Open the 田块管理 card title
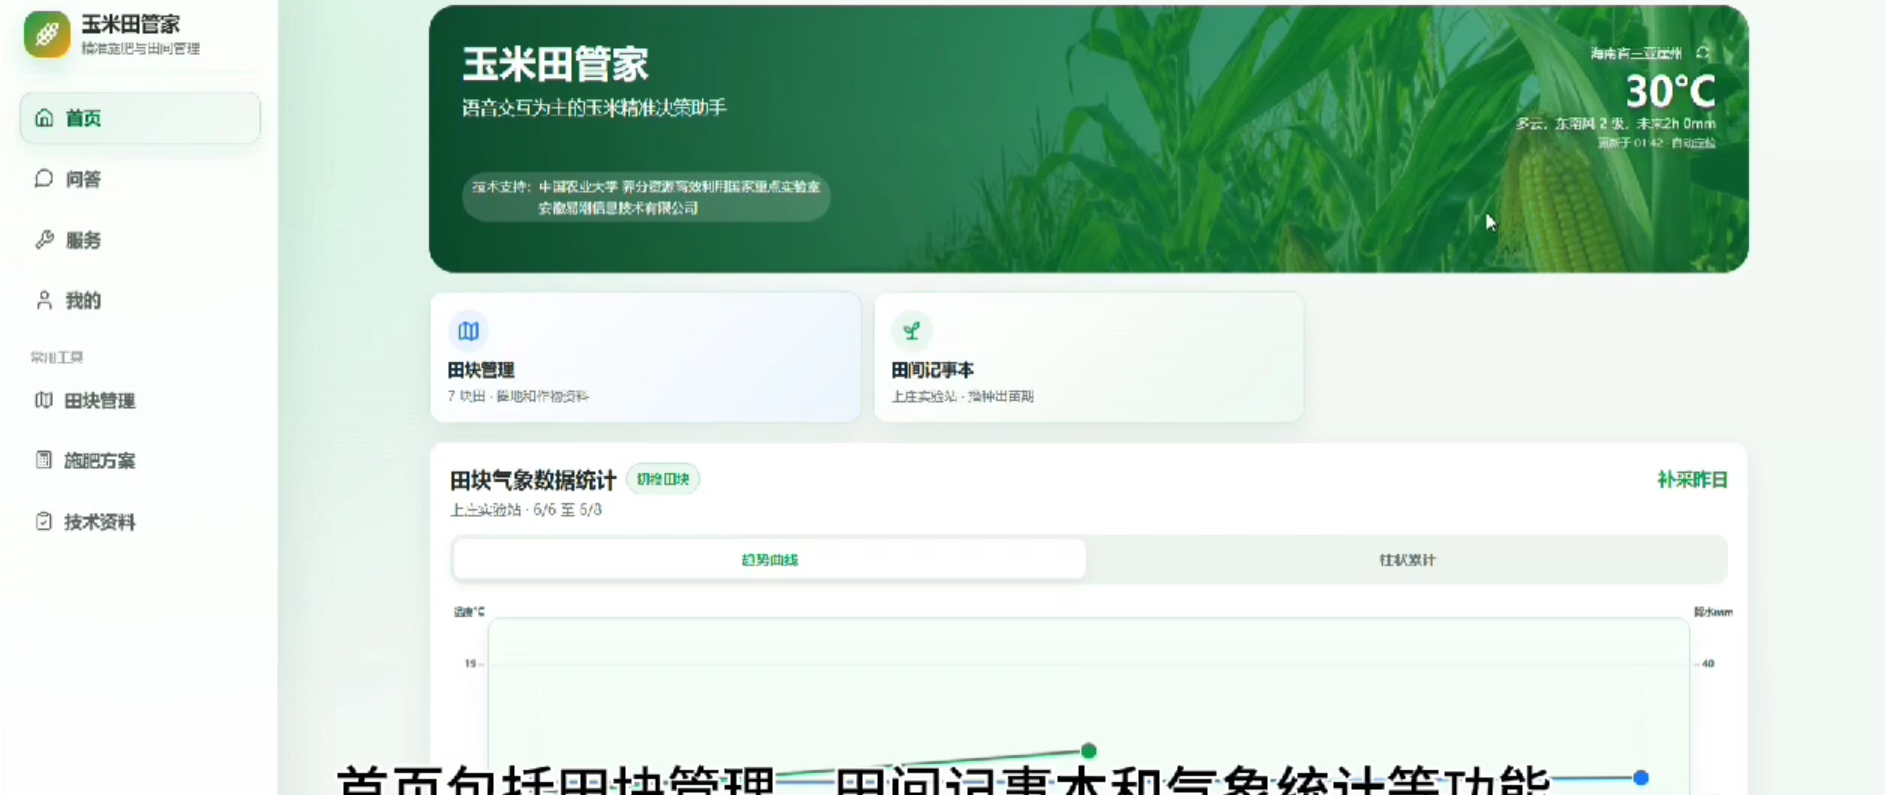 pyautogui.click(x=481, y=370)
